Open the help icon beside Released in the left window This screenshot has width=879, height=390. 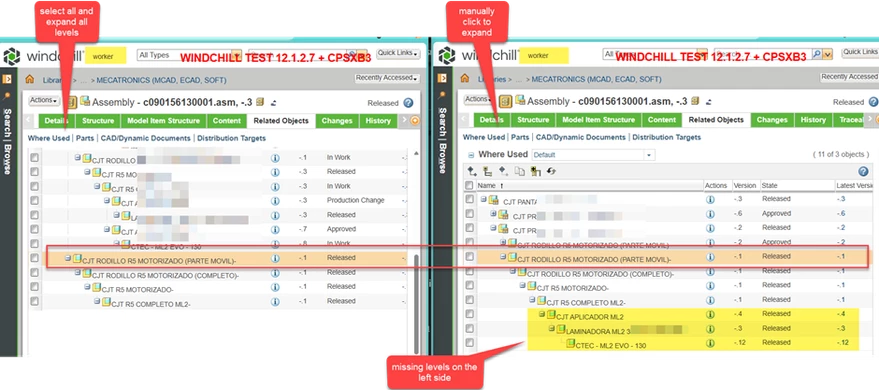[408, 103]
